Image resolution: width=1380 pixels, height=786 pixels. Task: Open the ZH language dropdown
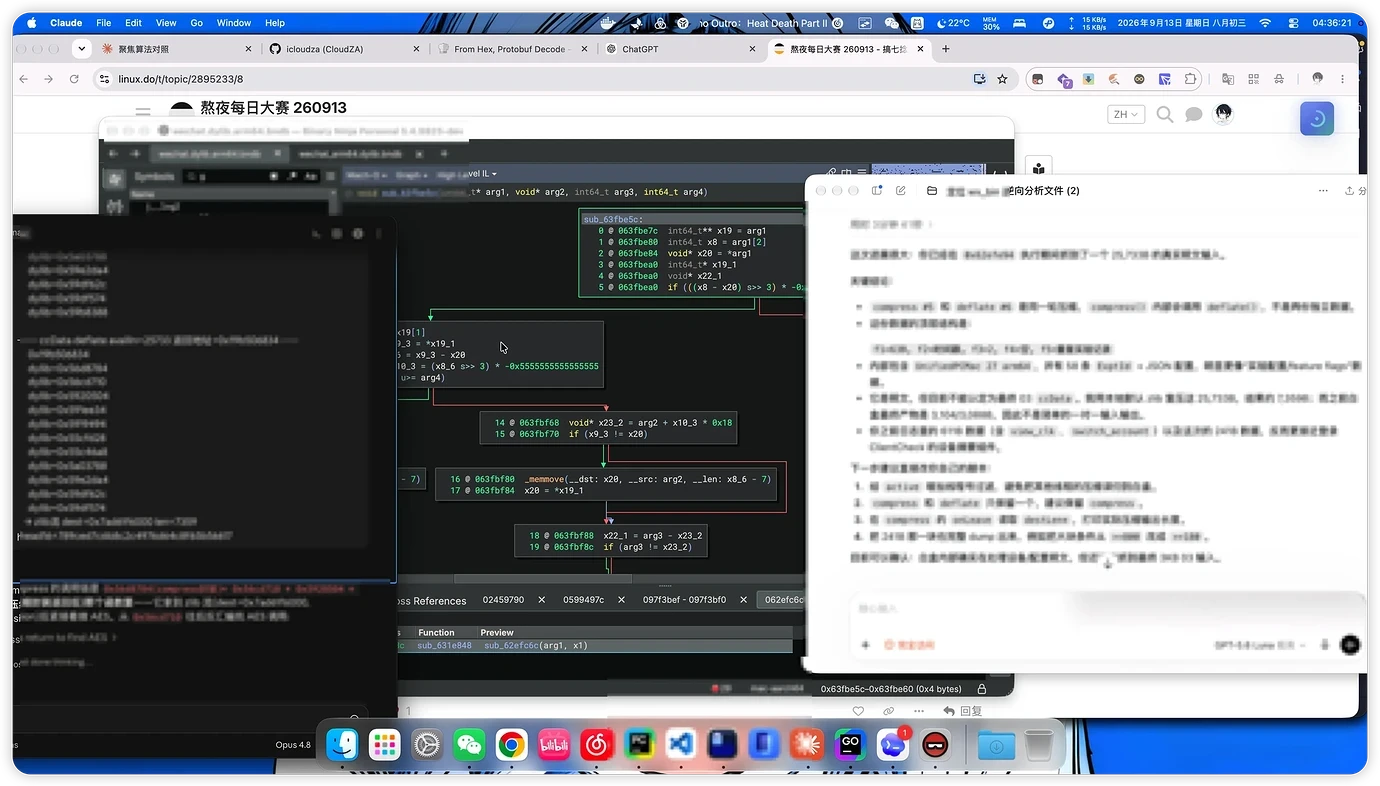point(1126,115)
